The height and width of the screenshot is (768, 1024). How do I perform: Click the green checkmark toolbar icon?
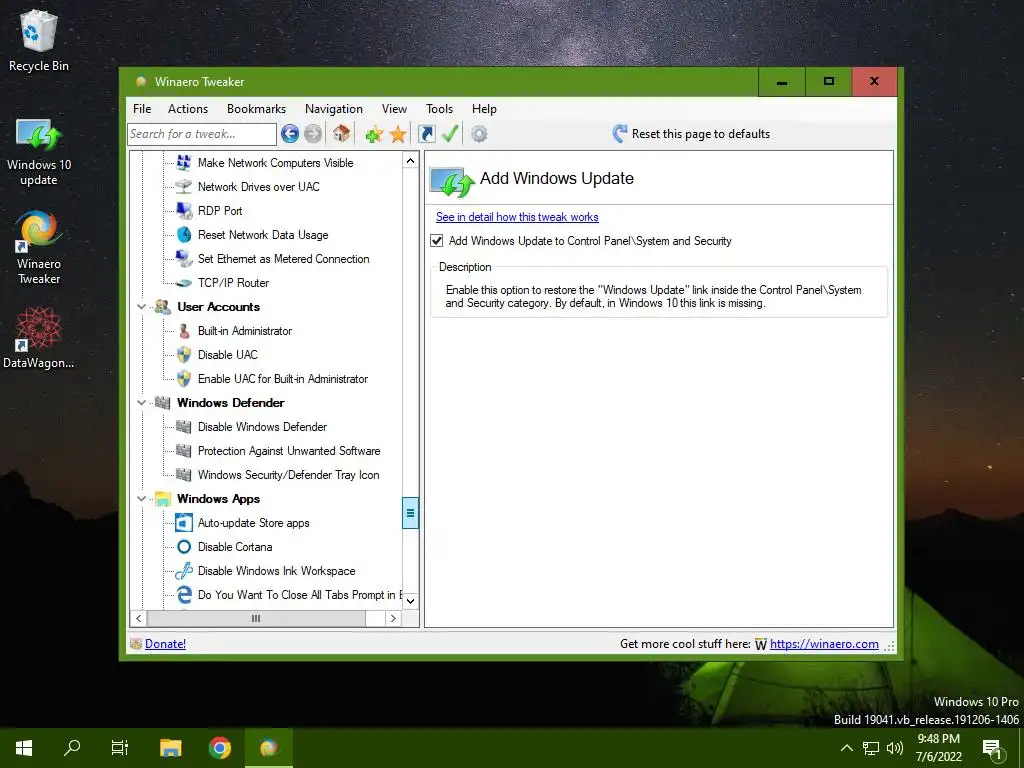(450, 134)
